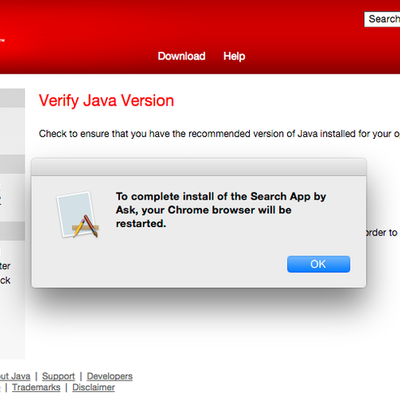Click the installer document icon in dialog
This screenshot has height=400, width=400.
pos(78,215)
